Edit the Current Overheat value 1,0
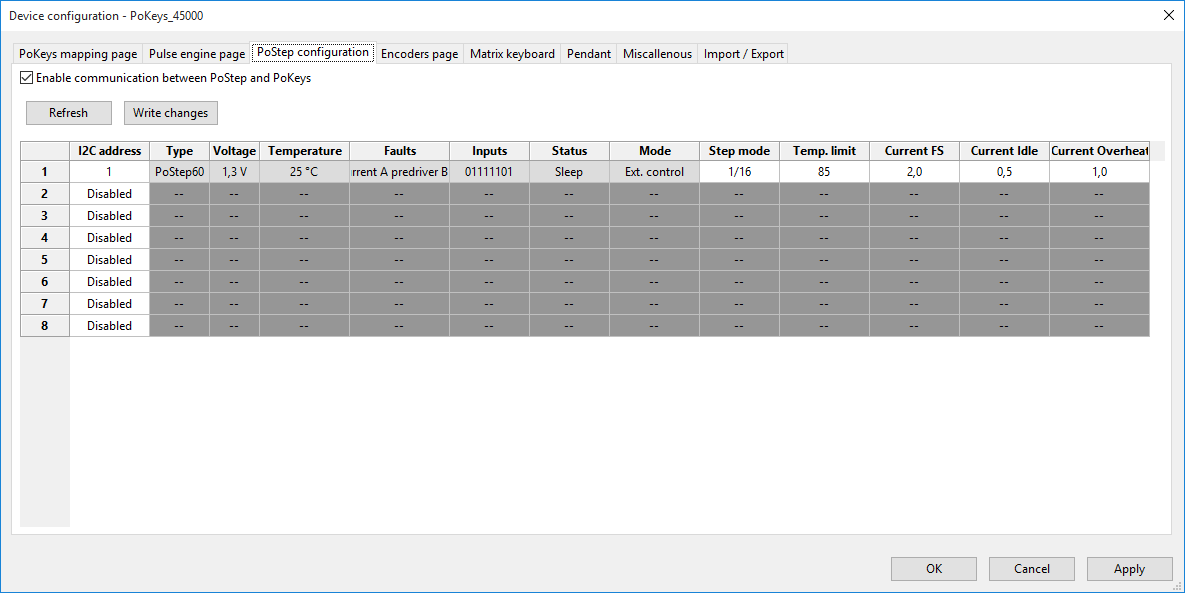 (1100, 172)
